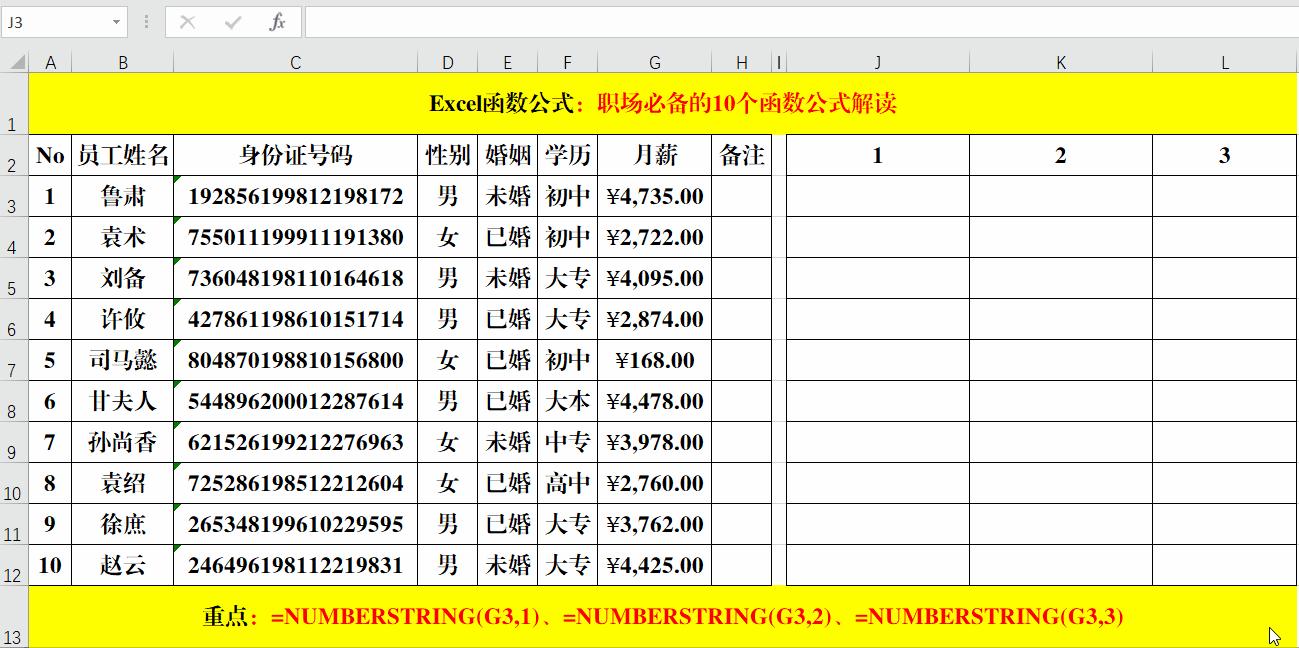
Task: Select column G header
Action: pos(654,61)
